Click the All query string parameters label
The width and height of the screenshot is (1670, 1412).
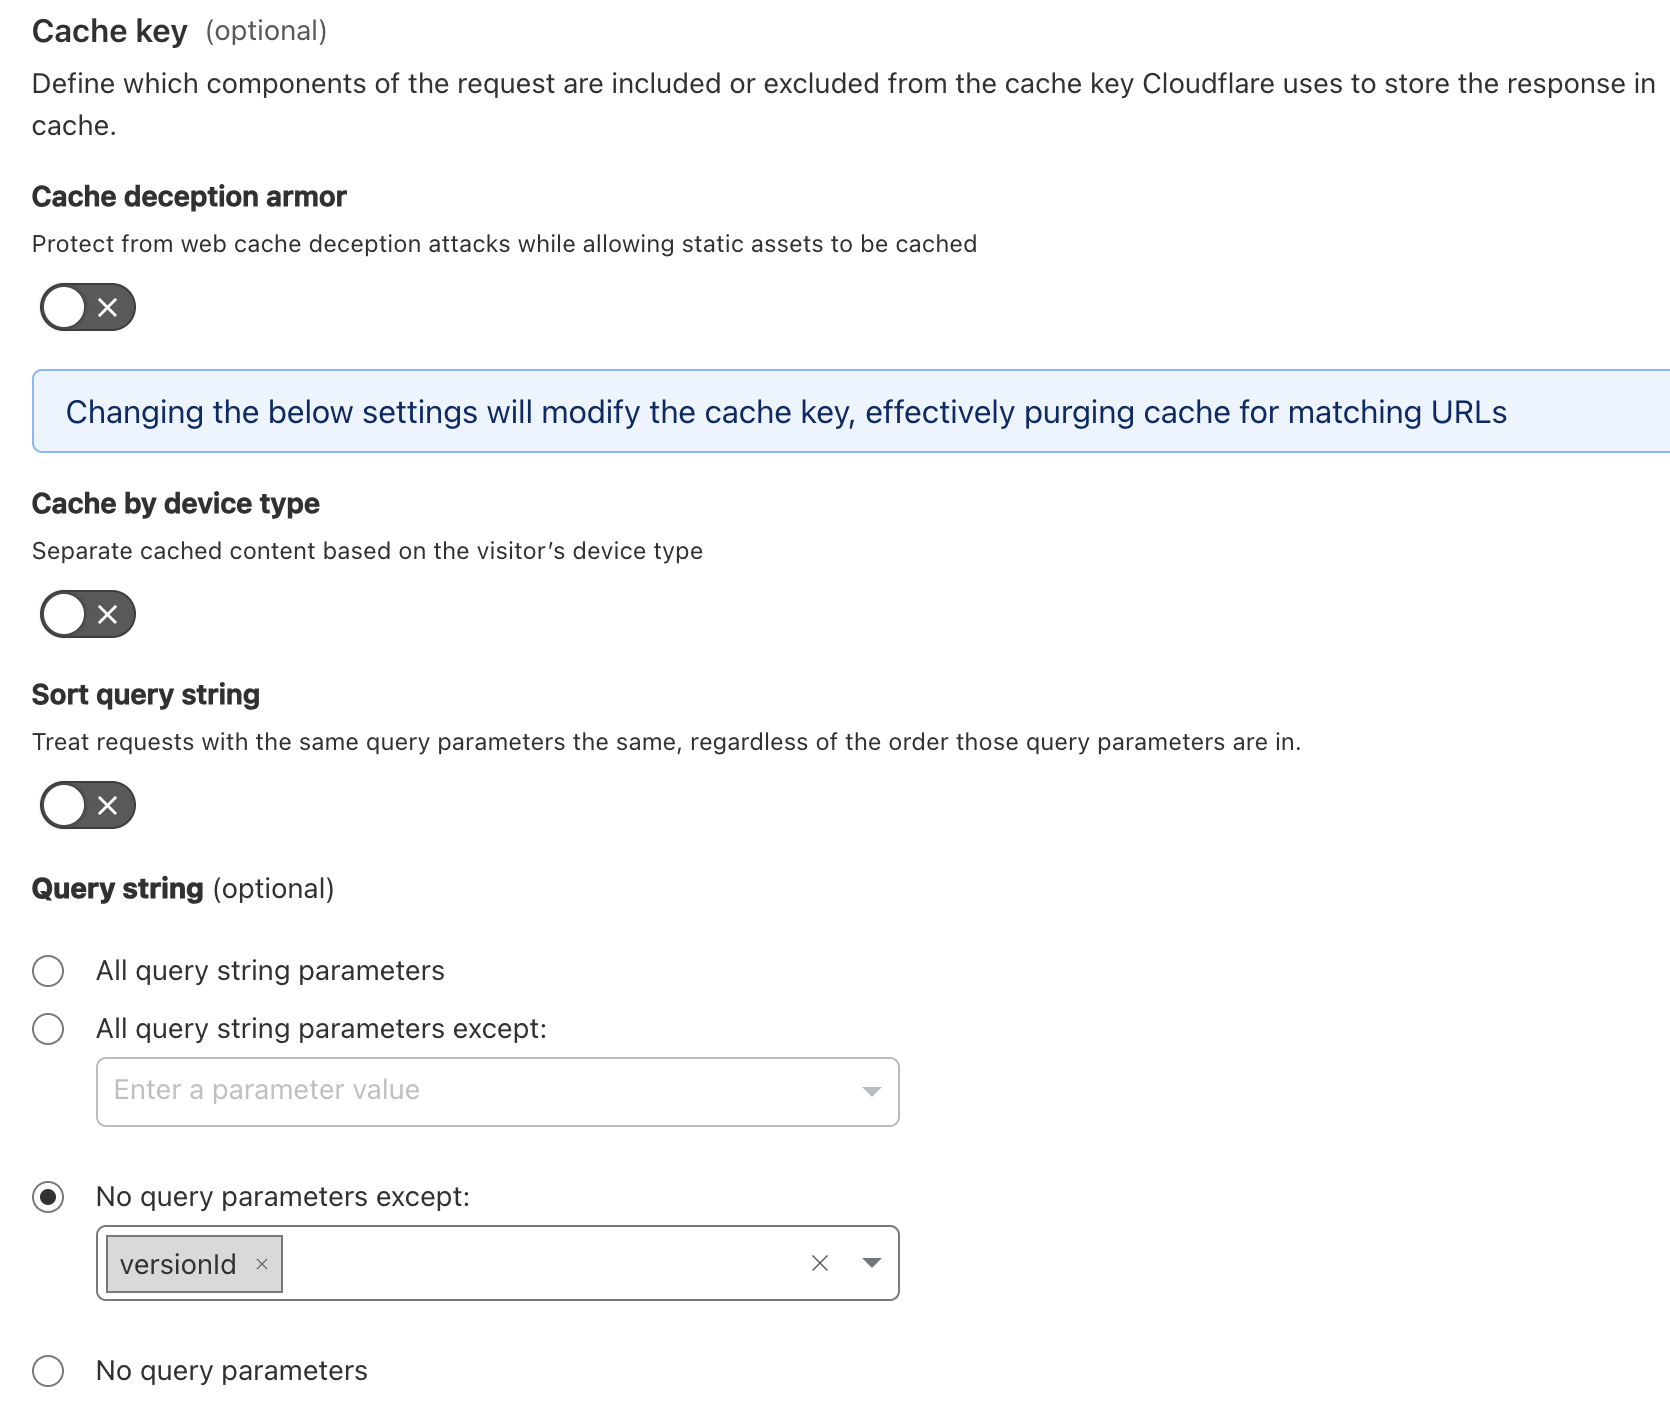(x=270, y=971)
